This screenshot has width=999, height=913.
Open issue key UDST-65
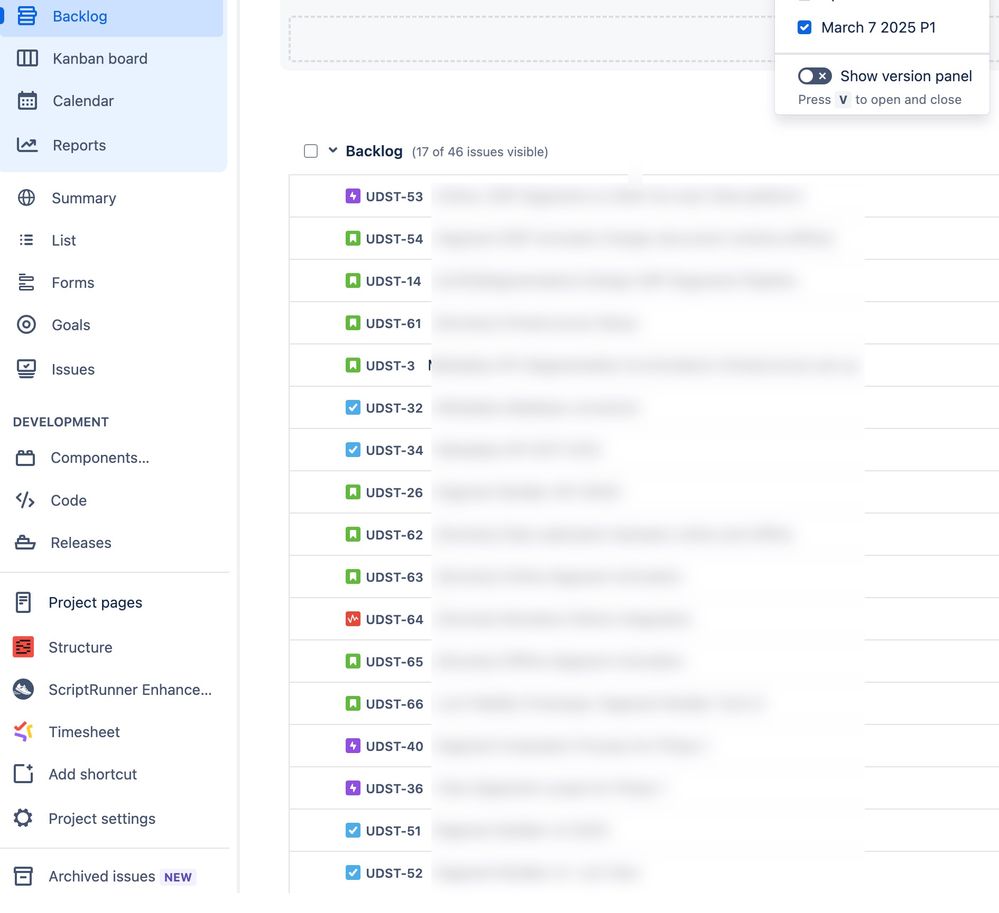pos(394,662)
